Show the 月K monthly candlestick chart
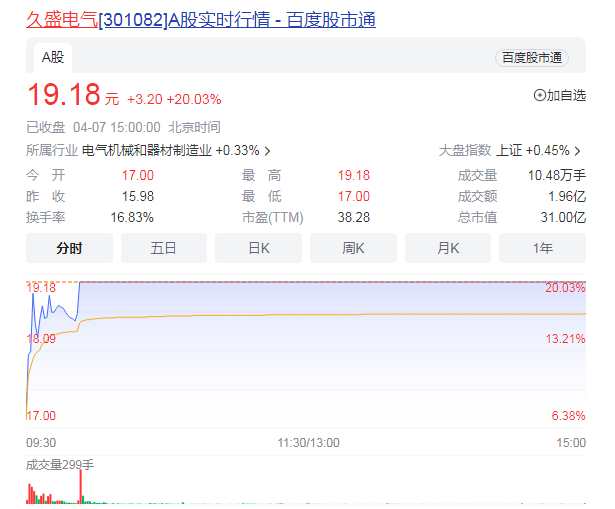This screenshot has height=509, width=615. [447, 248]
